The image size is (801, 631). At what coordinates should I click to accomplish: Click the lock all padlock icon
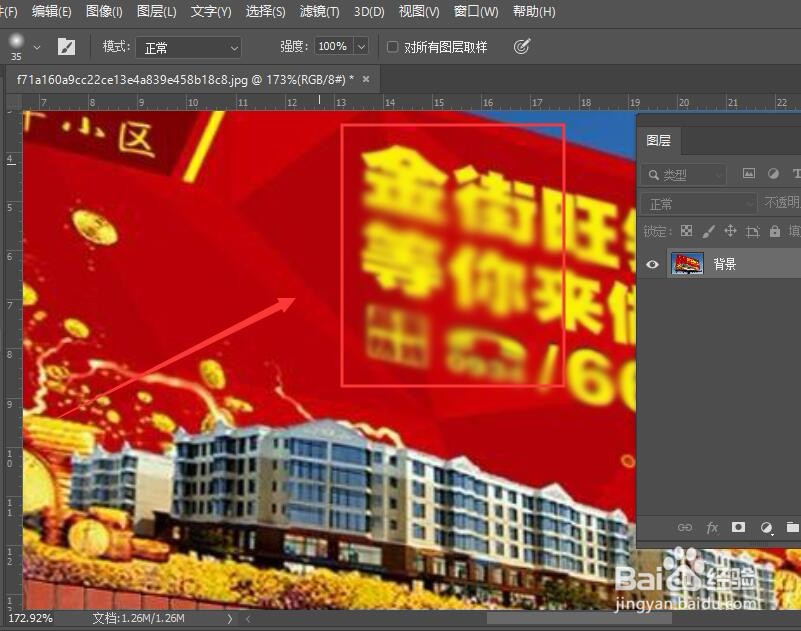tap(775, 231)
